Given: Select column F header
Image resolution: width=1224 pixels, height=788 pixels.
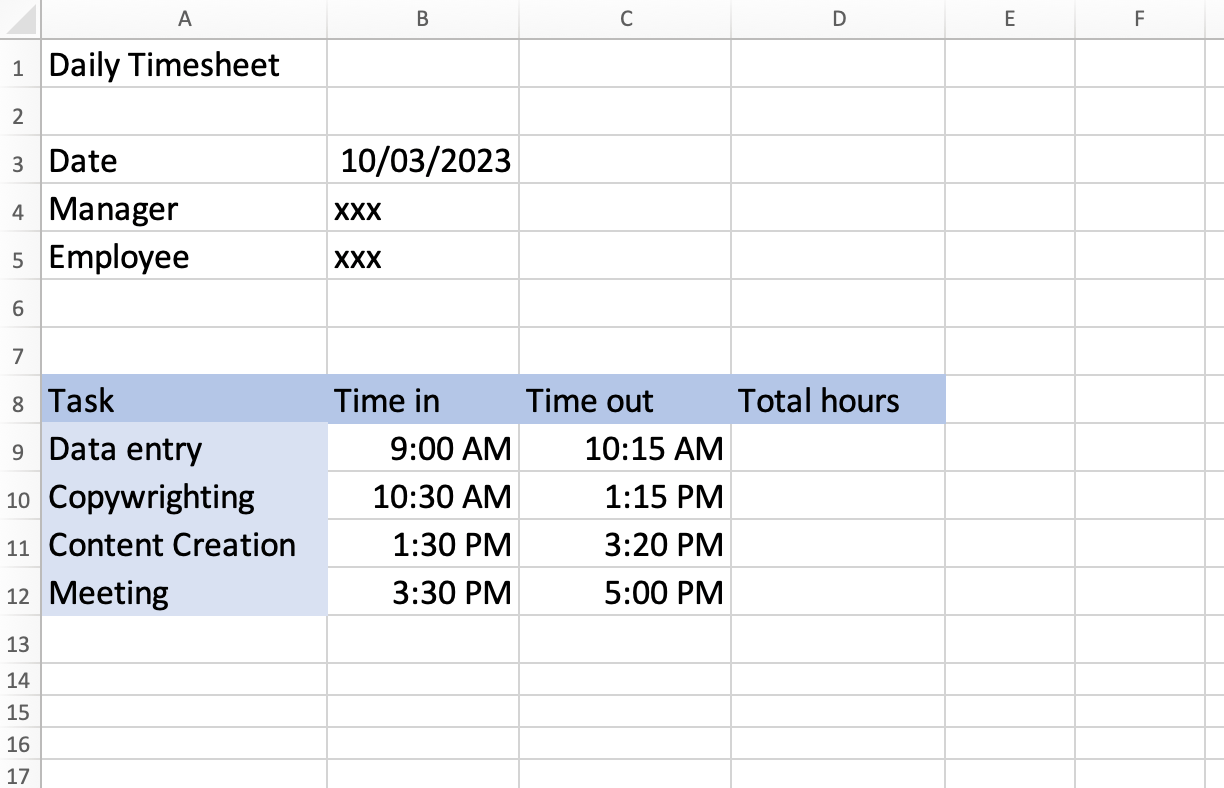Looking at the screenshot, I should [1139, 18].
